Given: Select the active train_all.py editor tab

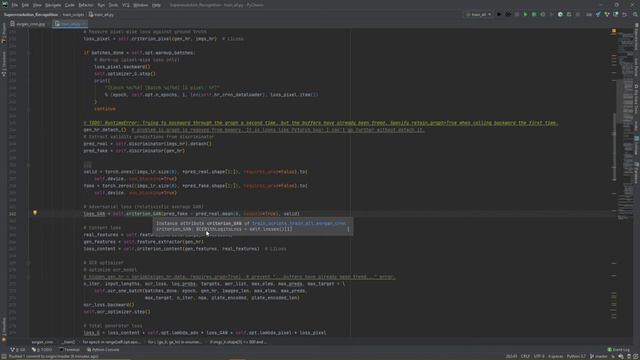Looking at the screenshot, I should coord(69,24).
